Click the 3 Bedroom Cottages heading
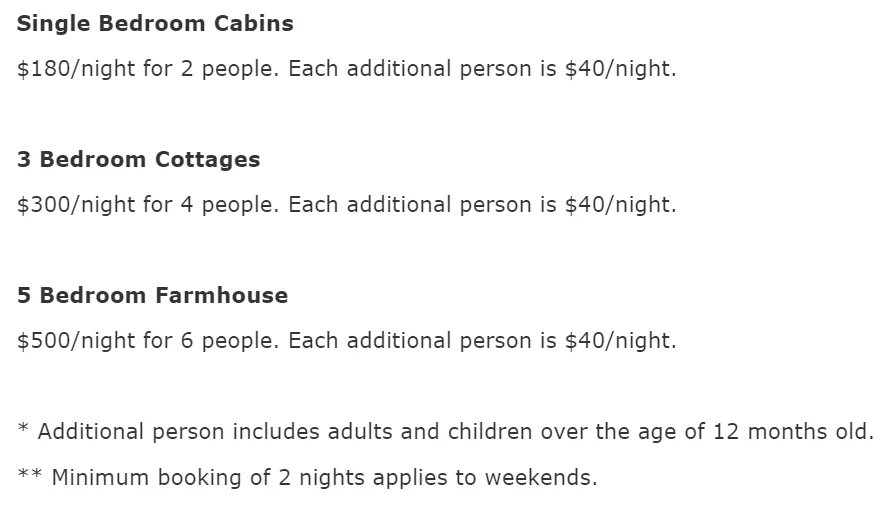 pyautogui.click(x=139, y=160)
